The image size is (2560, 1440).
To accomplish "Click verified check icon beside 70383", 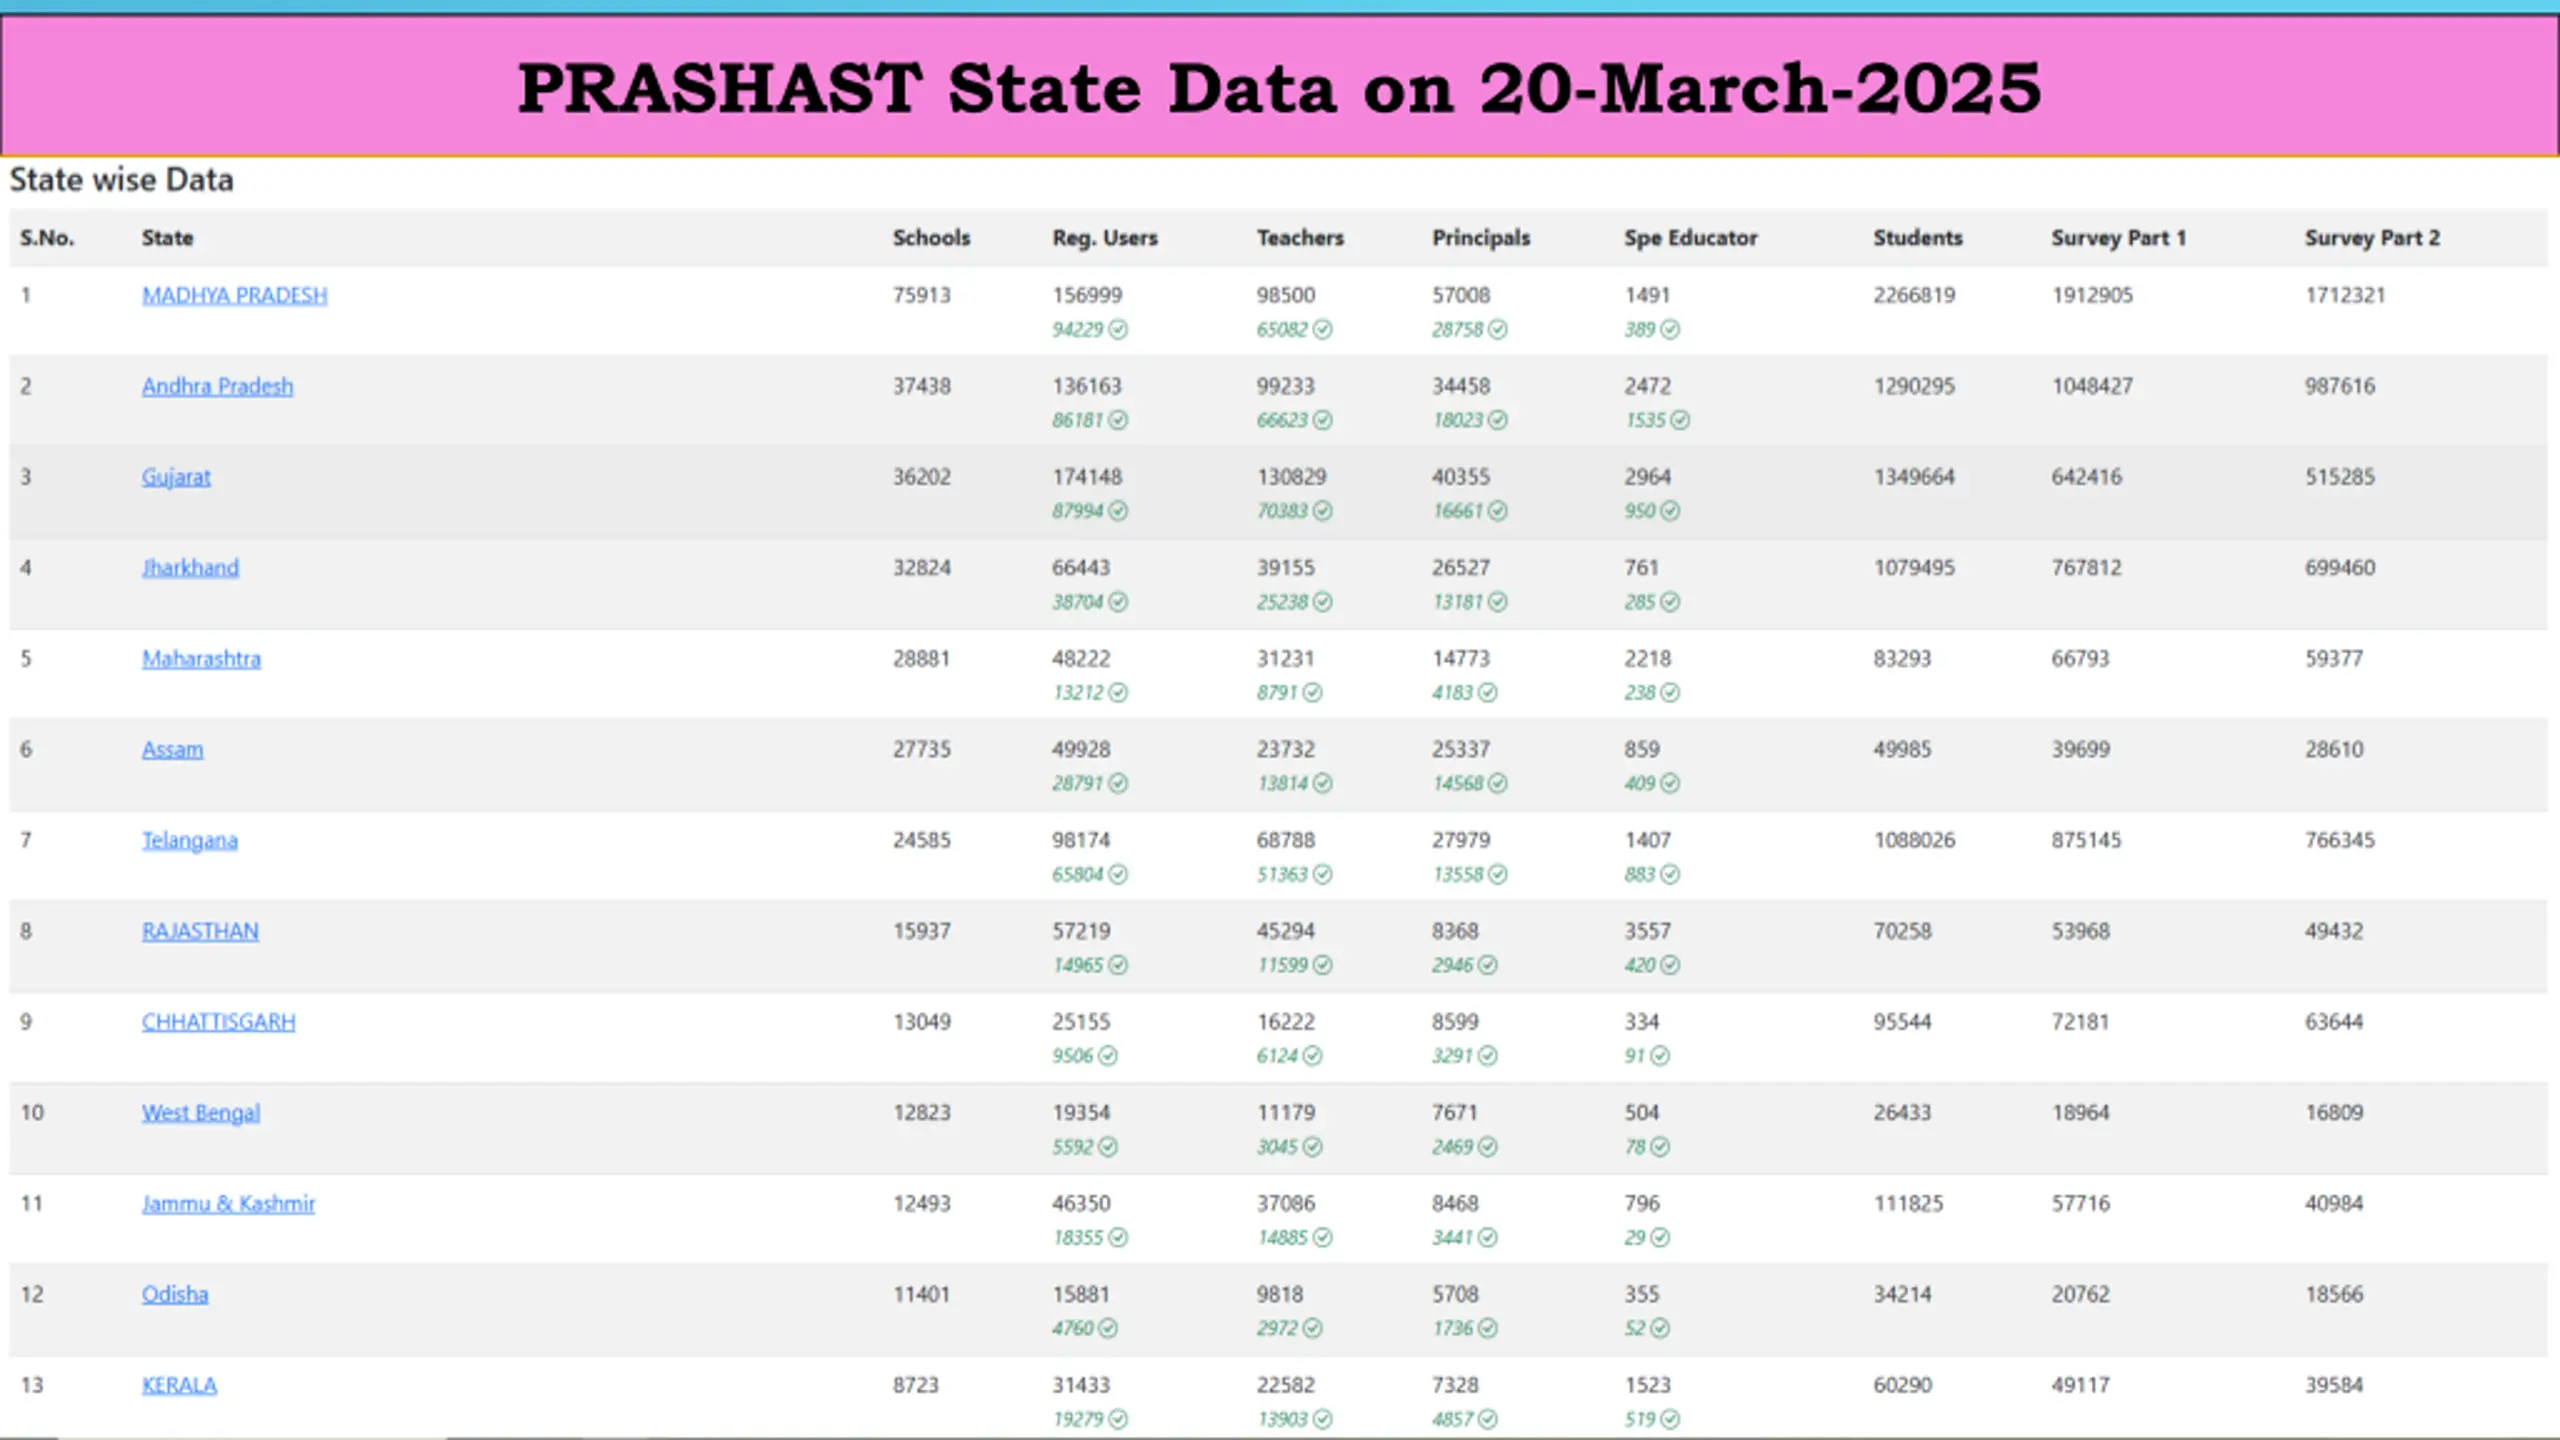I will click(1322, 511).
